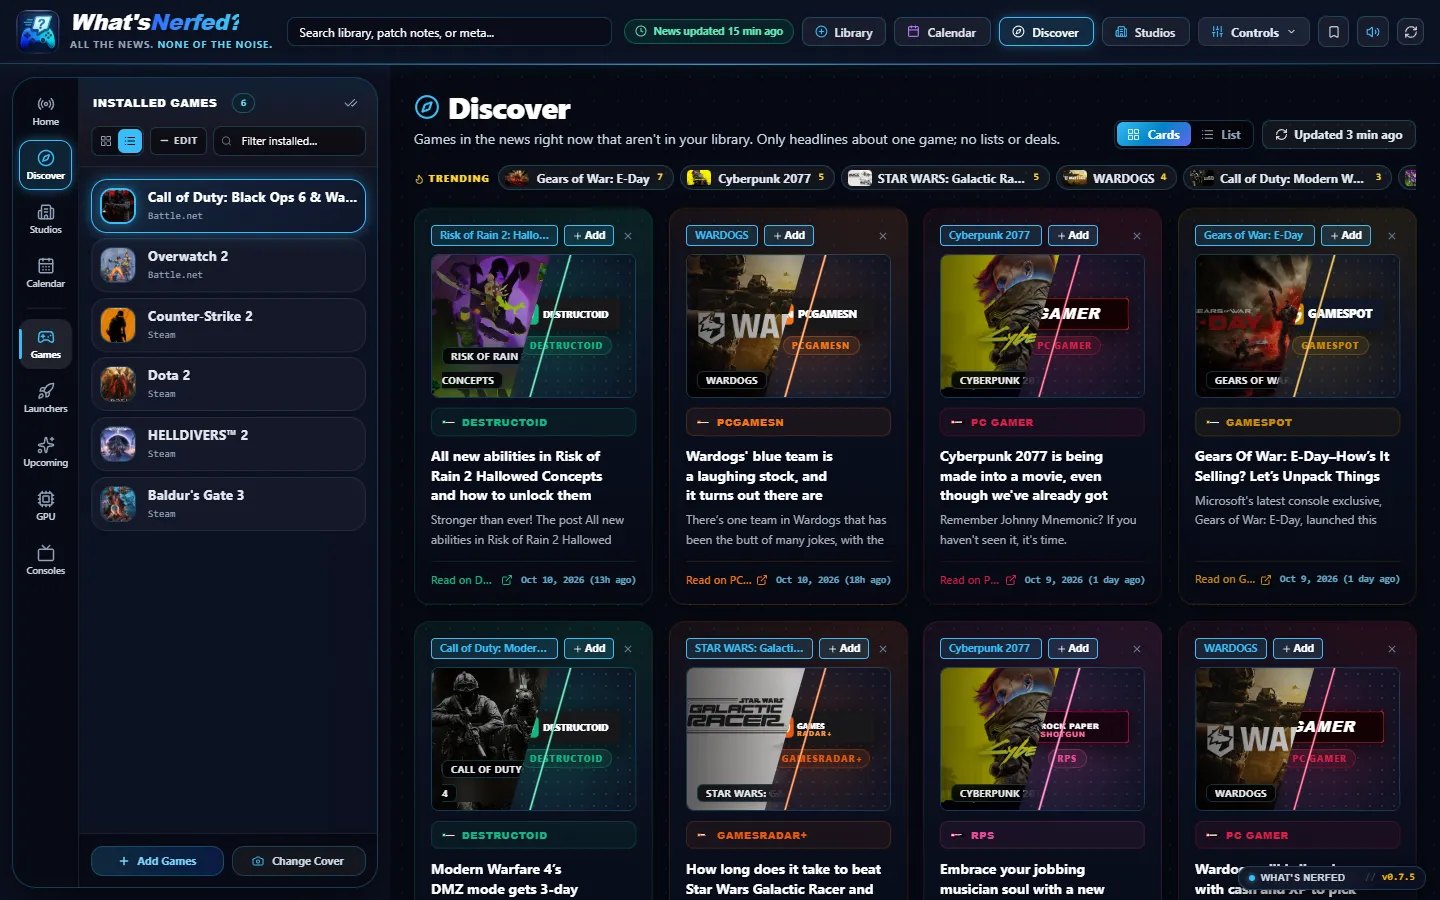
Task: Click the Change Cover button
Action: pos(298,861)
